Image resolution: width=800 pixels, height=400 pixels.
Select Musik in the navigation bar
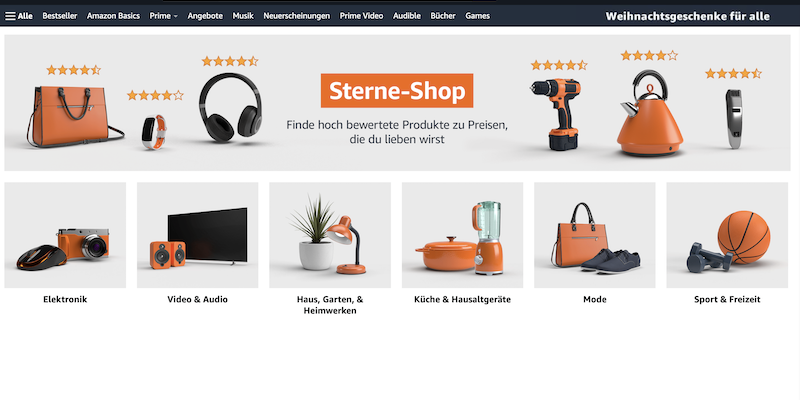click(x=243, y=16)
